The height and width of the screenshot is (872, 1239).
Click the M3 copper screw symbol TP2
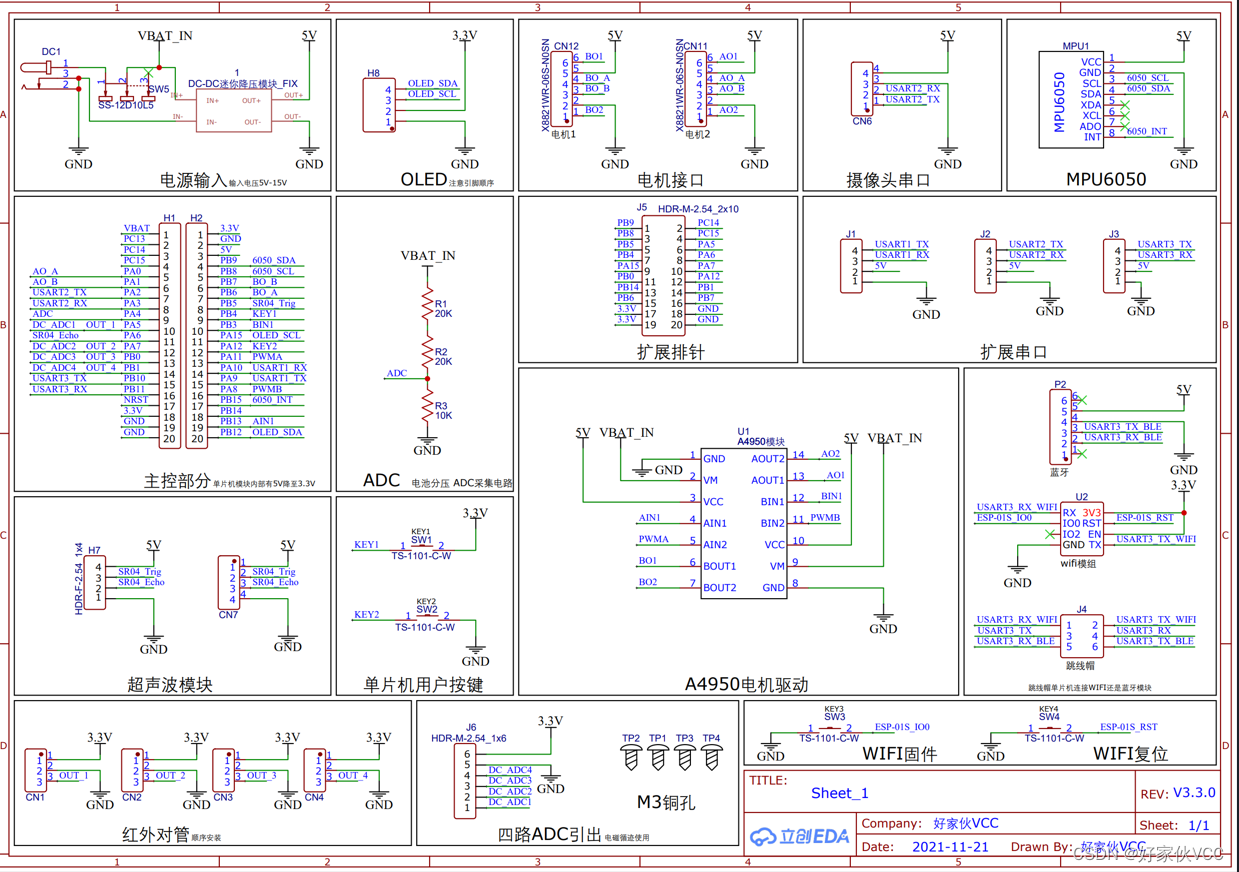pos(631,755)
